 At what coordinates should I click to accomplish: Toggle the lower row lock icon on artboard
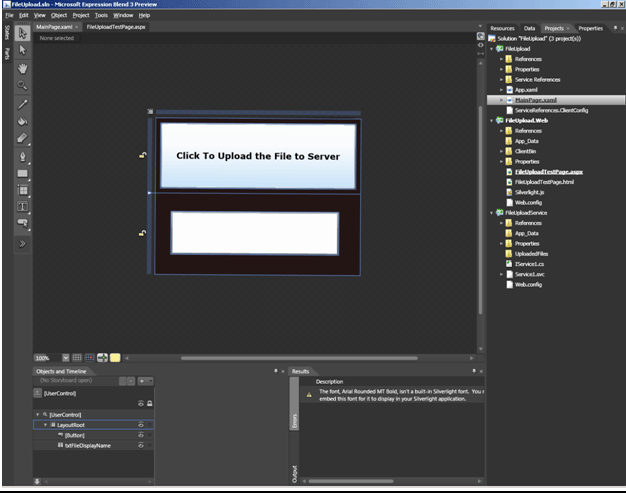coord(143,233)
